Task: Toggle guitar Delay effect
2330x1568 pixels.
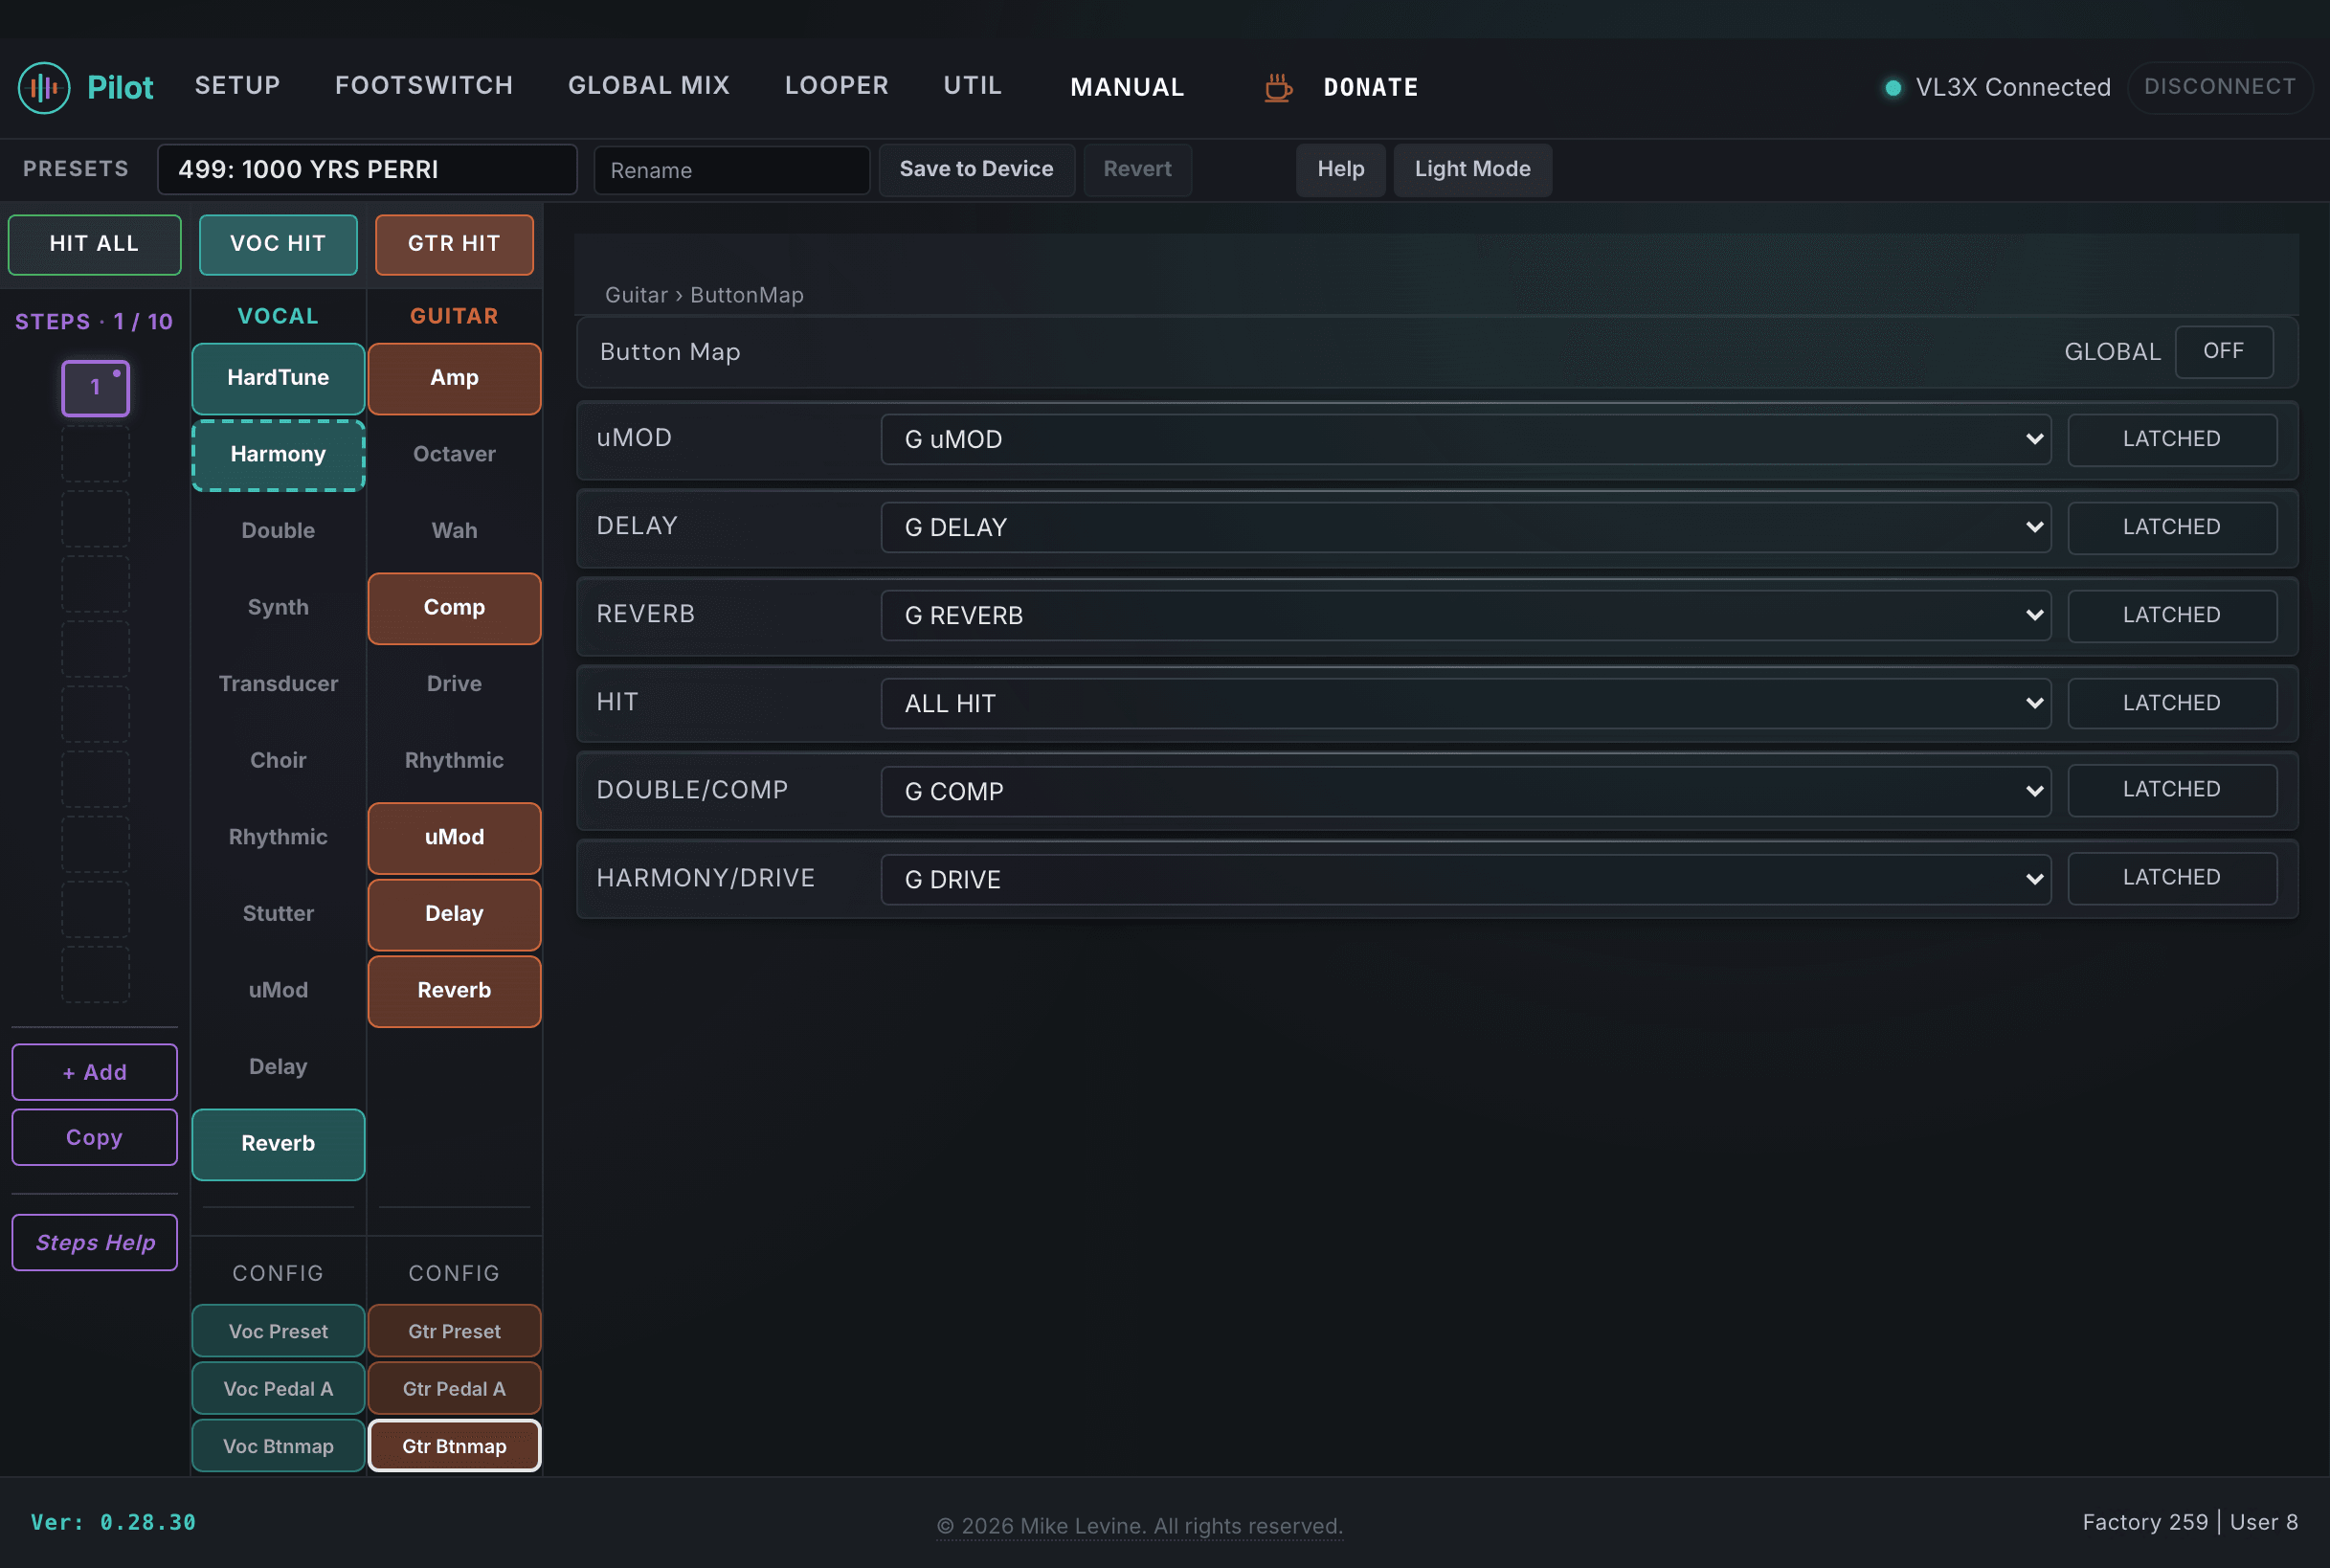Action: [x=454, y=914]
